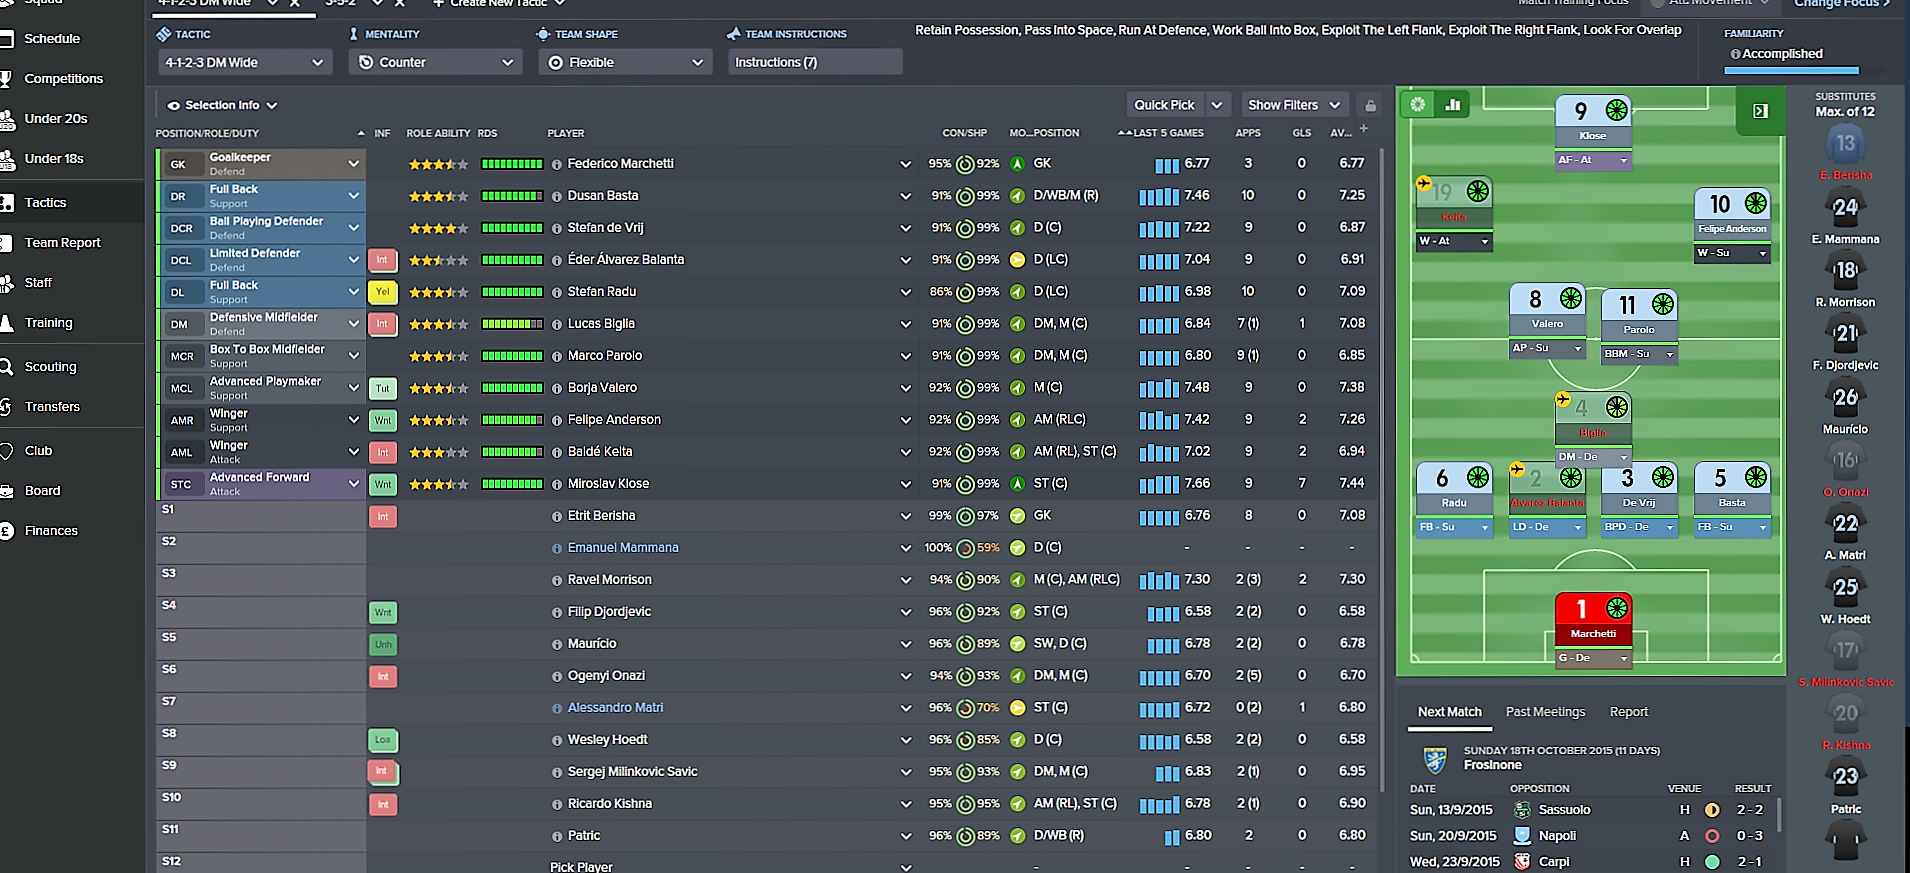Click the Instructions (7) button
Viewport: 1910px width, 873px height.
(x=814, y=62)
